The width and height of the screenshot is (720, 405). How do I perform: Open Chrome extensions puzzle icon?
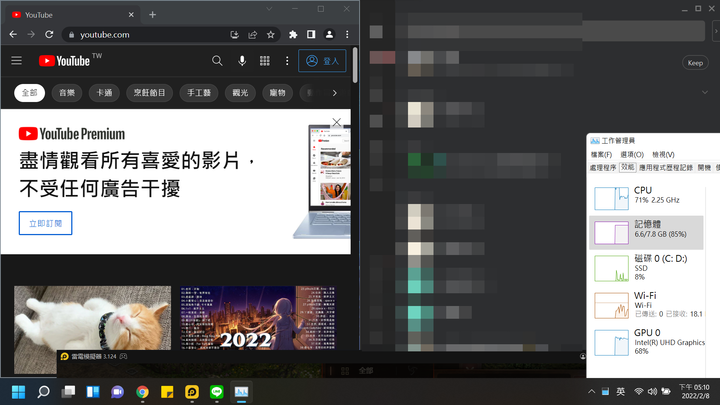[x=293, y=34]
